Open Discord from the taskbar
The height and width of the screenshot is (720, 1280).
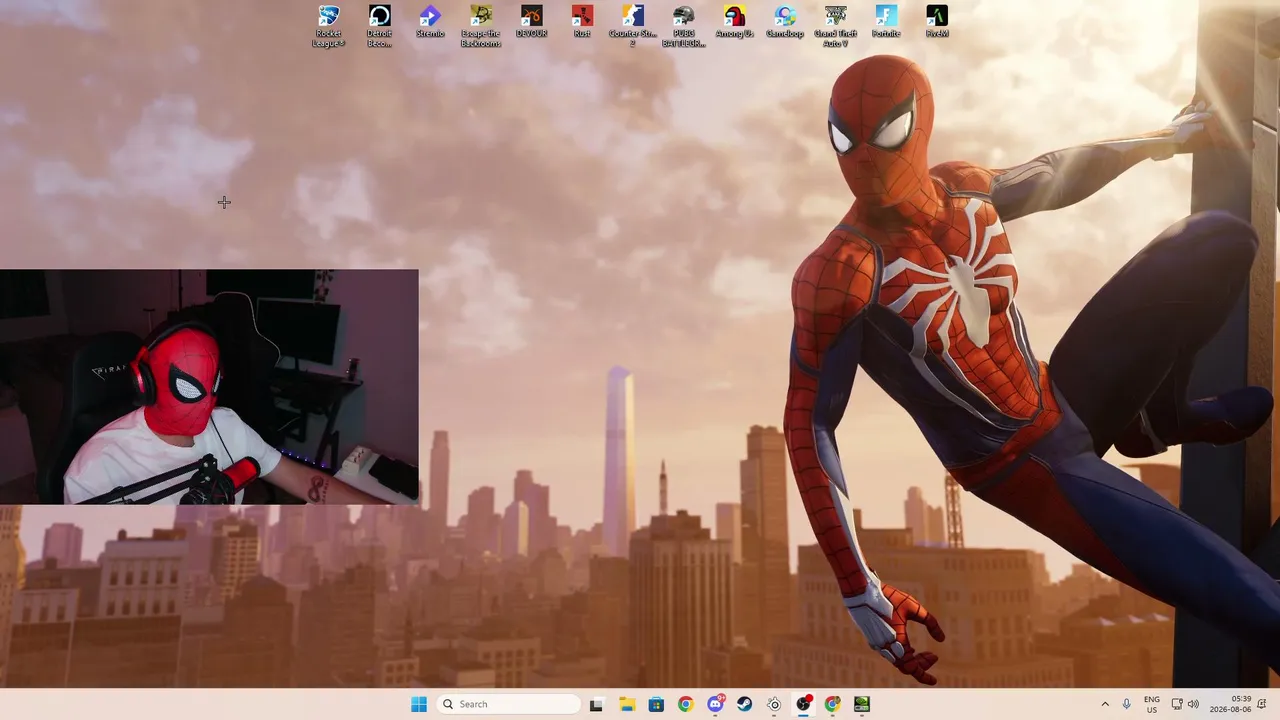(x=715, y=704)
